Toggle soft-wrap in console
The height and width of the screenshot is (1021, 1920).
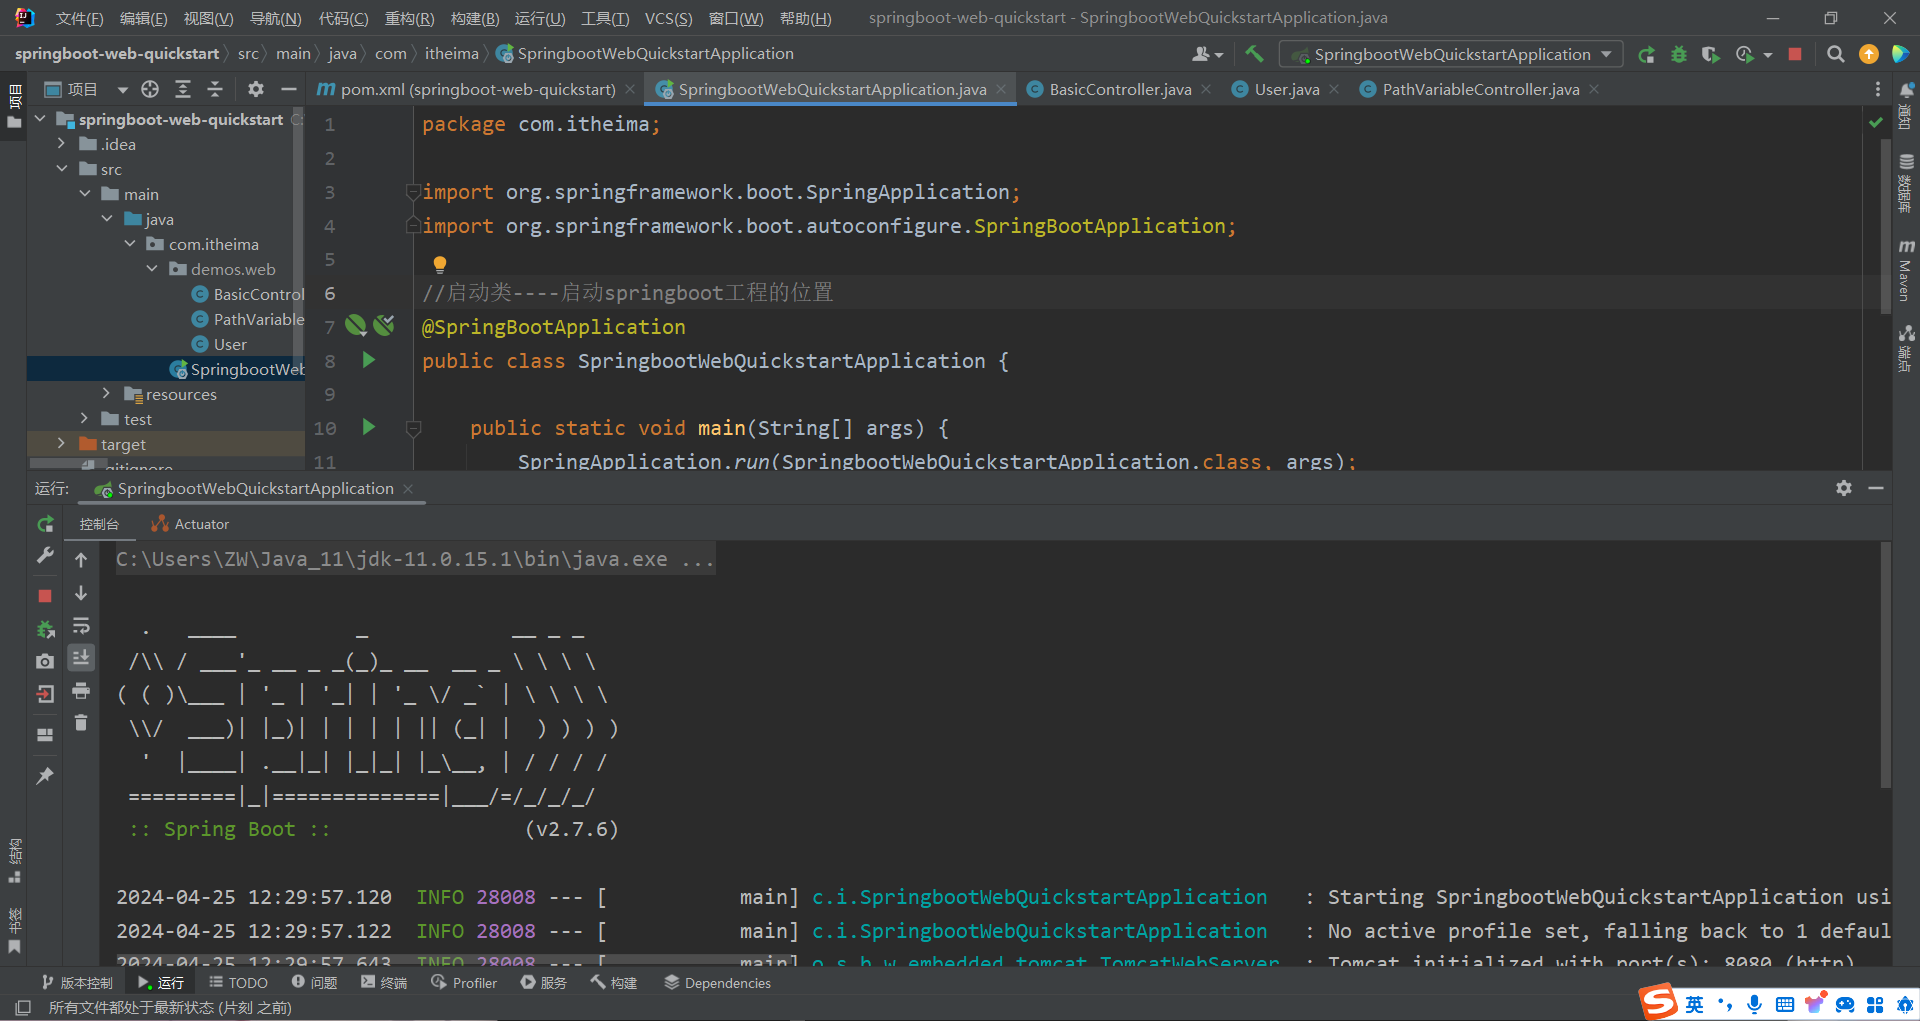[81, 626]
